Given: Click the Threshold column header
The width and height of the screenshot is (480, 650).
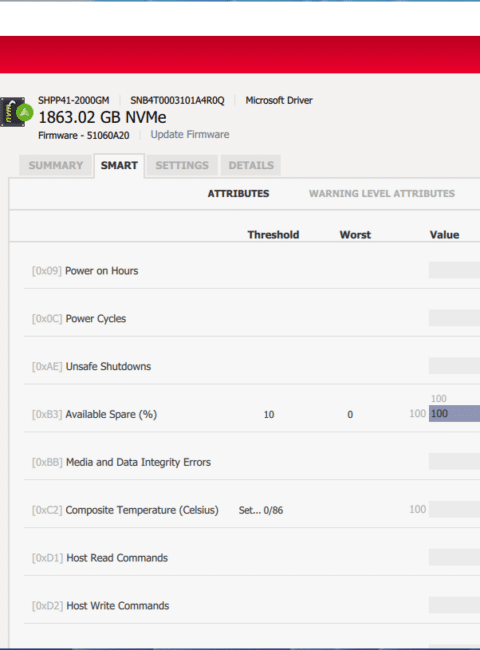Looking at the screenshot, I should tap(273, 235).
